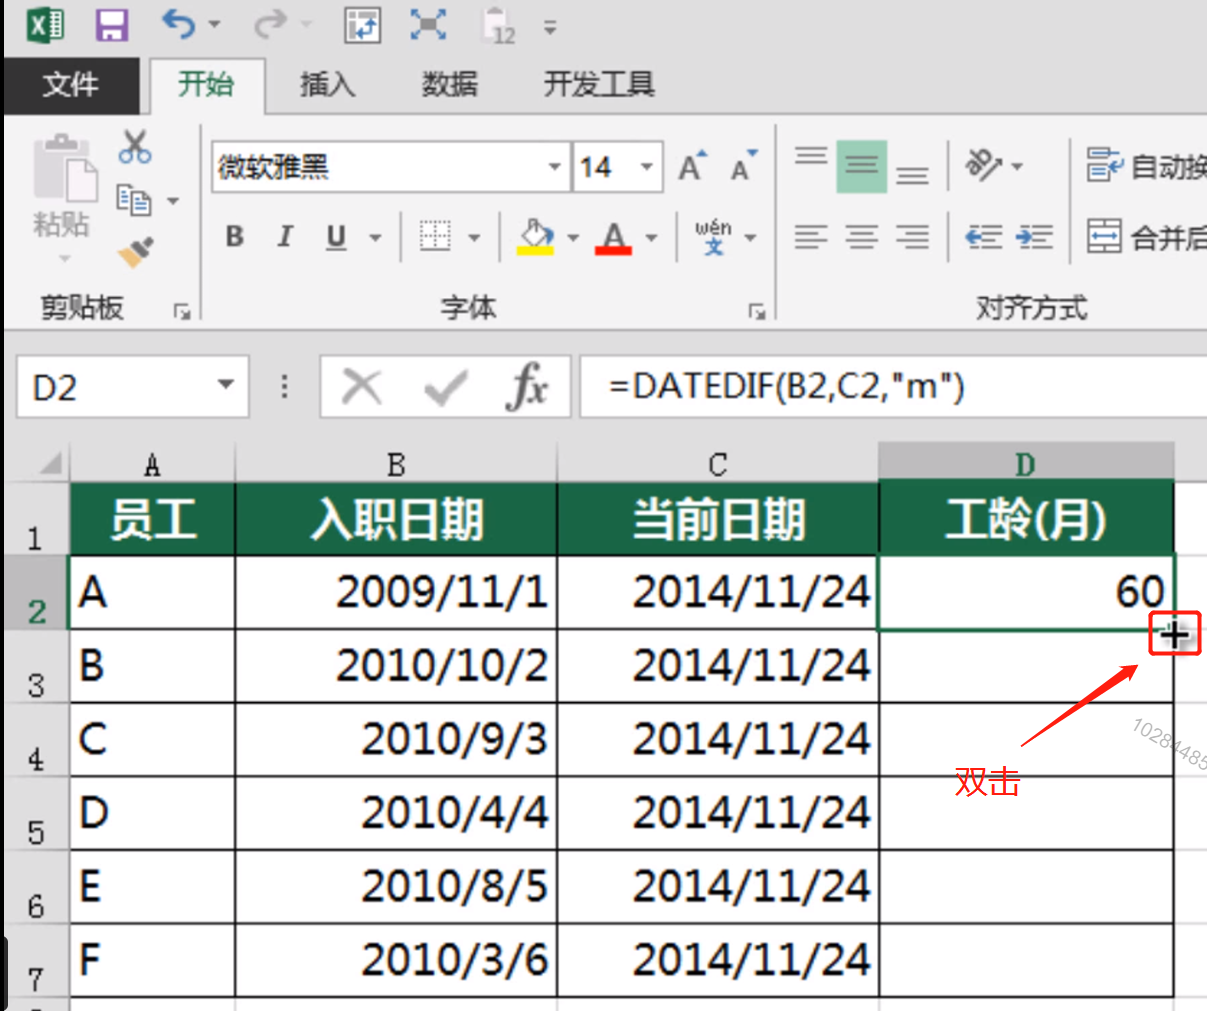Click the 工龄(月) header cell
The width and height of the screenshot is (1207, 1011).
click(1026, 519)
